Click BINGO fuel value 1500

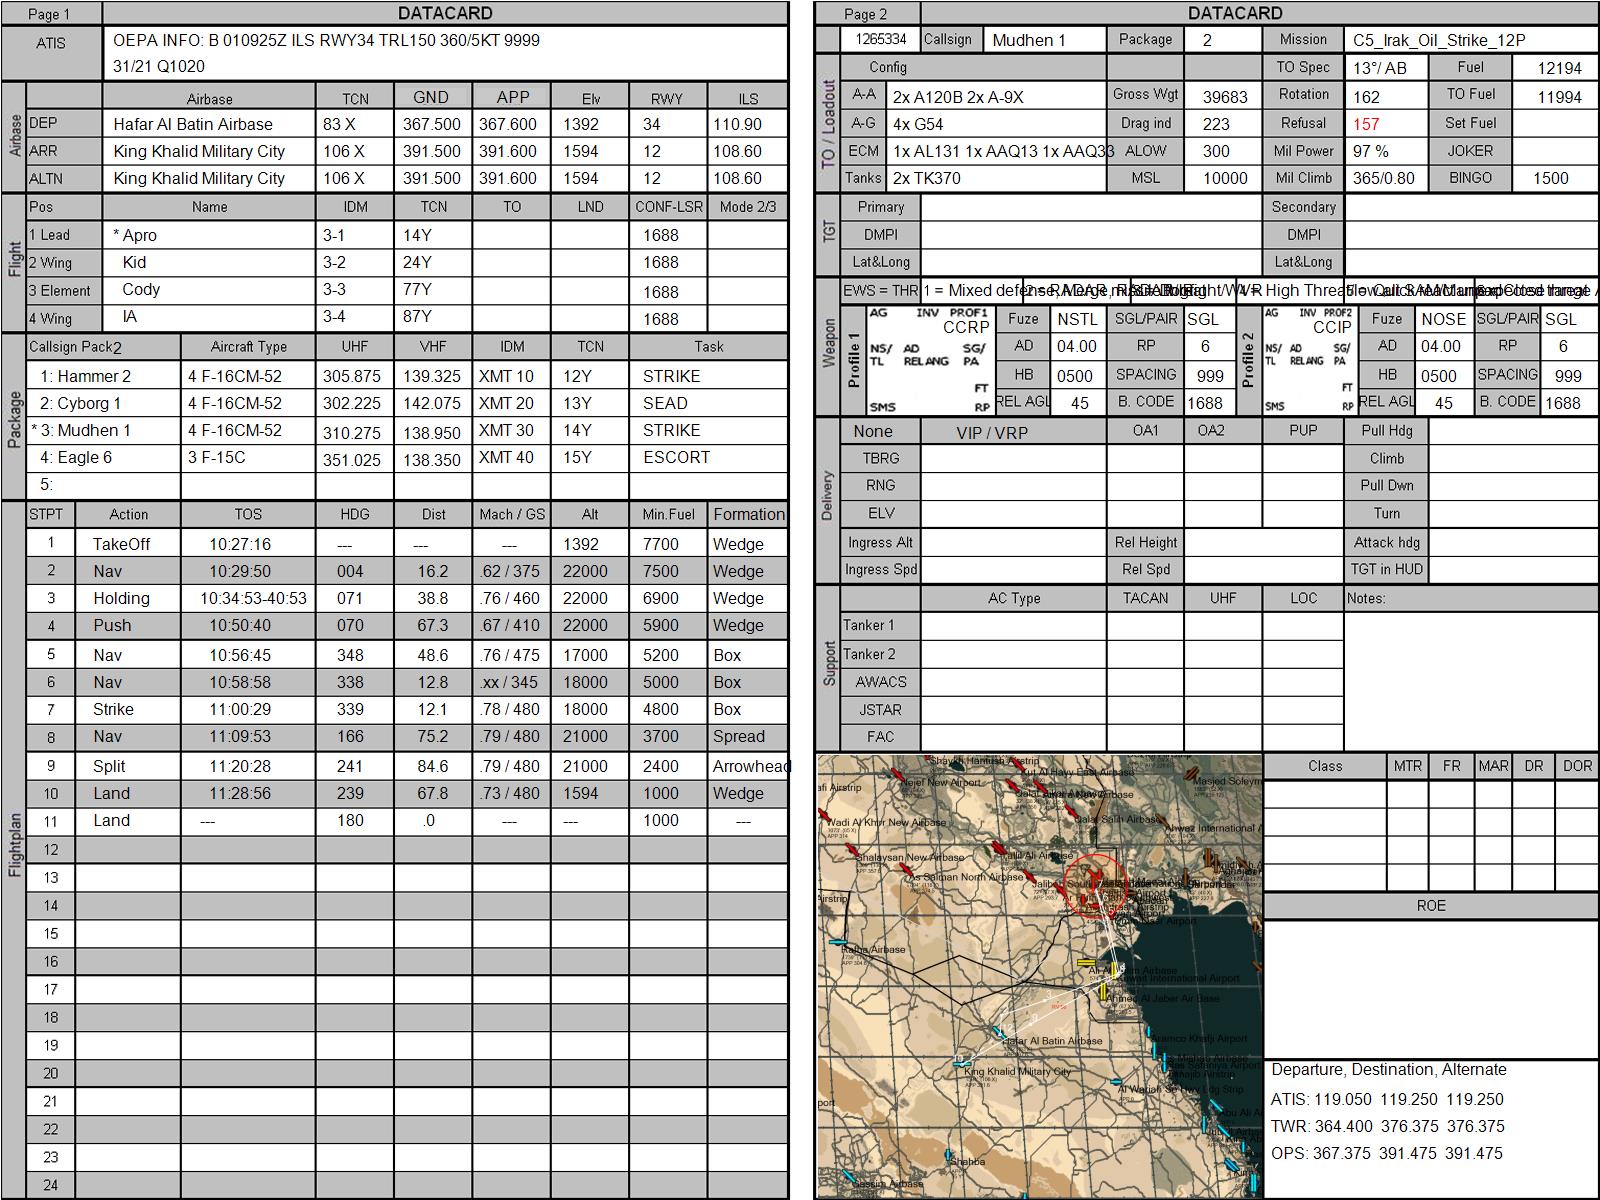(1551, 178)
